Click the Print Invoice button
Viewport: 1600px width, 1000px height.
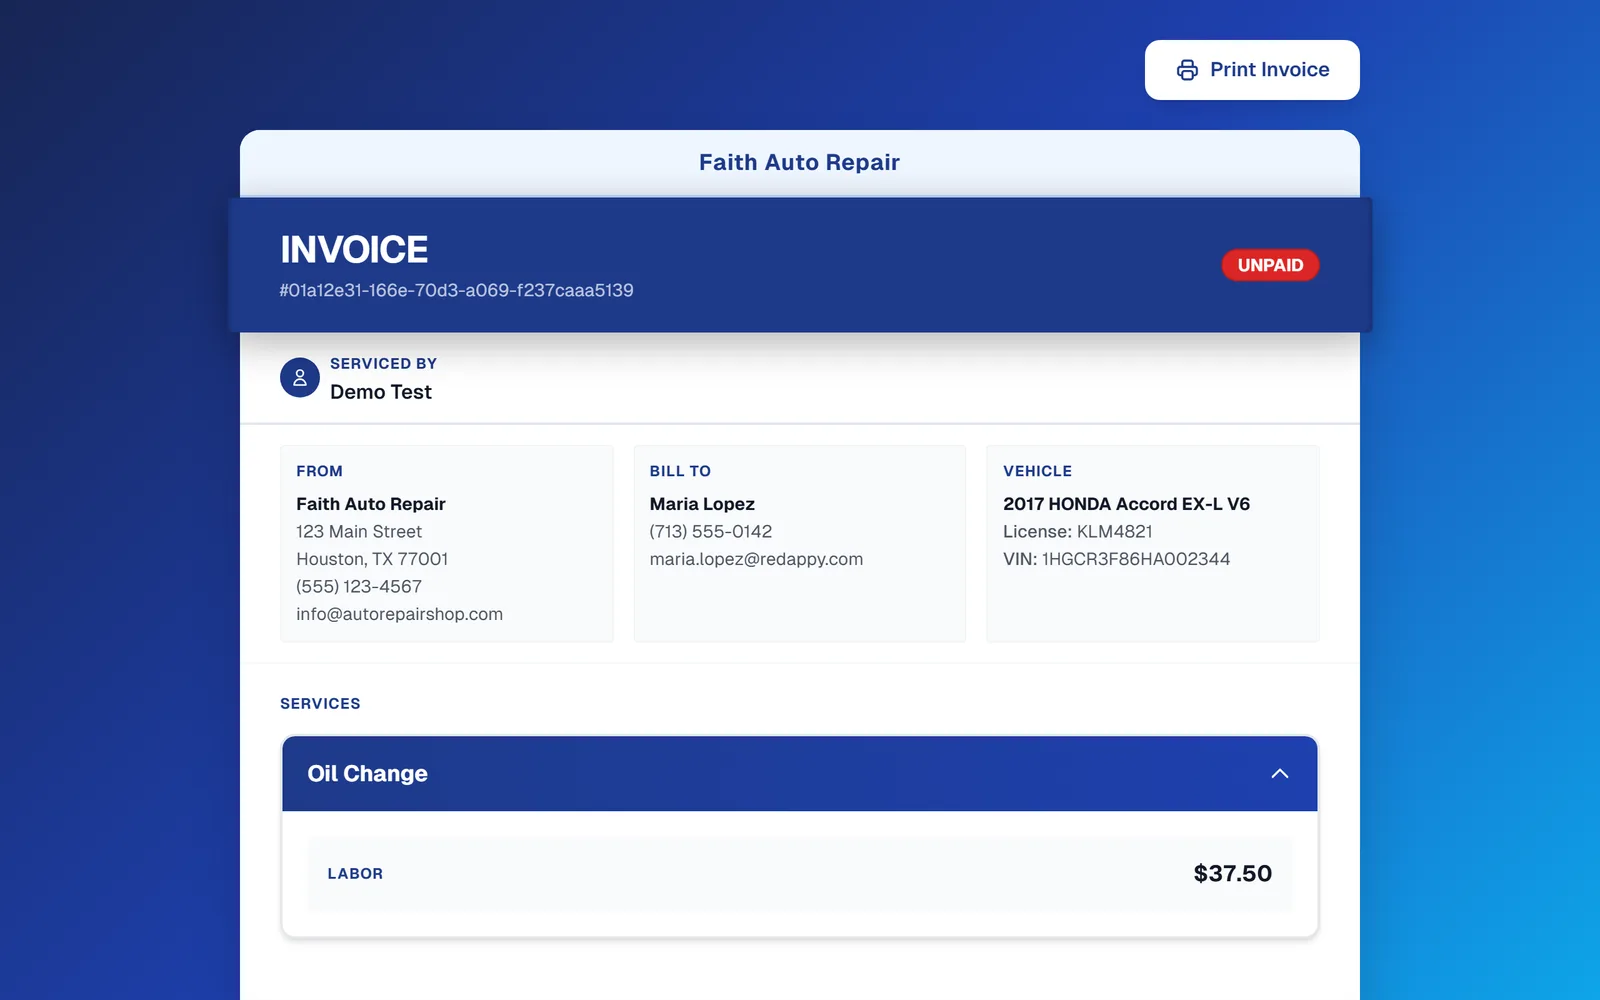tap(1252, 70)
